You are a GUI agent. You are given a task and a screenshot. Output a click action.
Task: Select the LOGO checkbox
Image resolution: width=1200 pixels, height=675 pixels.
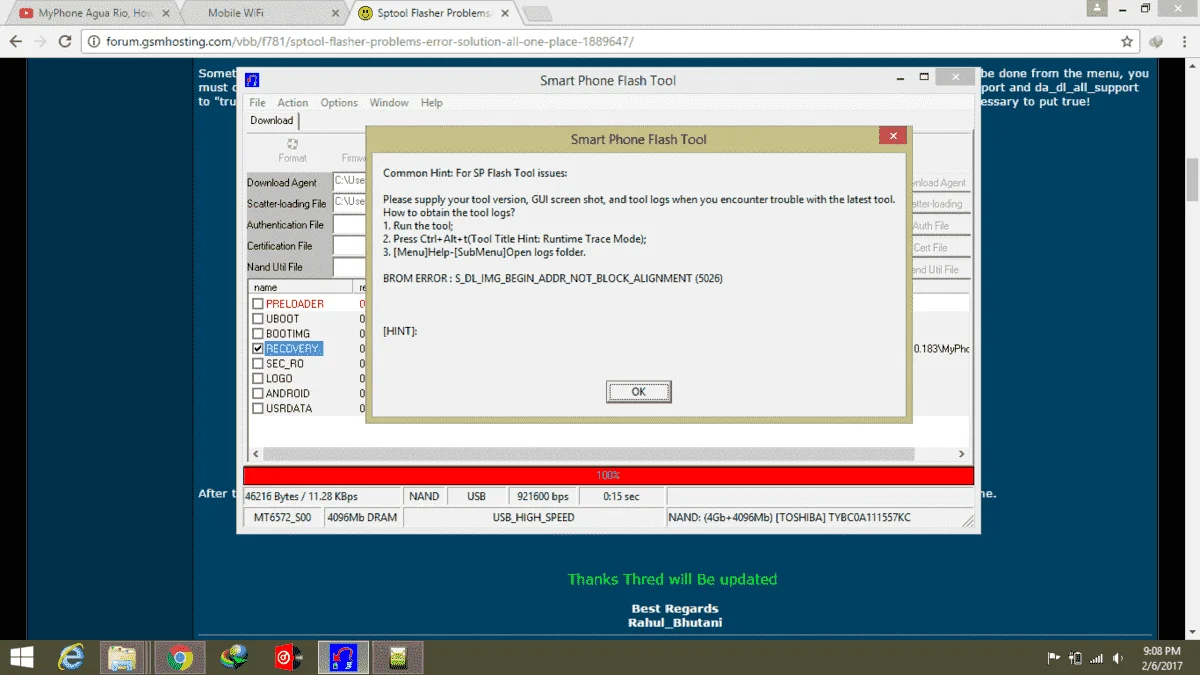pos(258,379)
